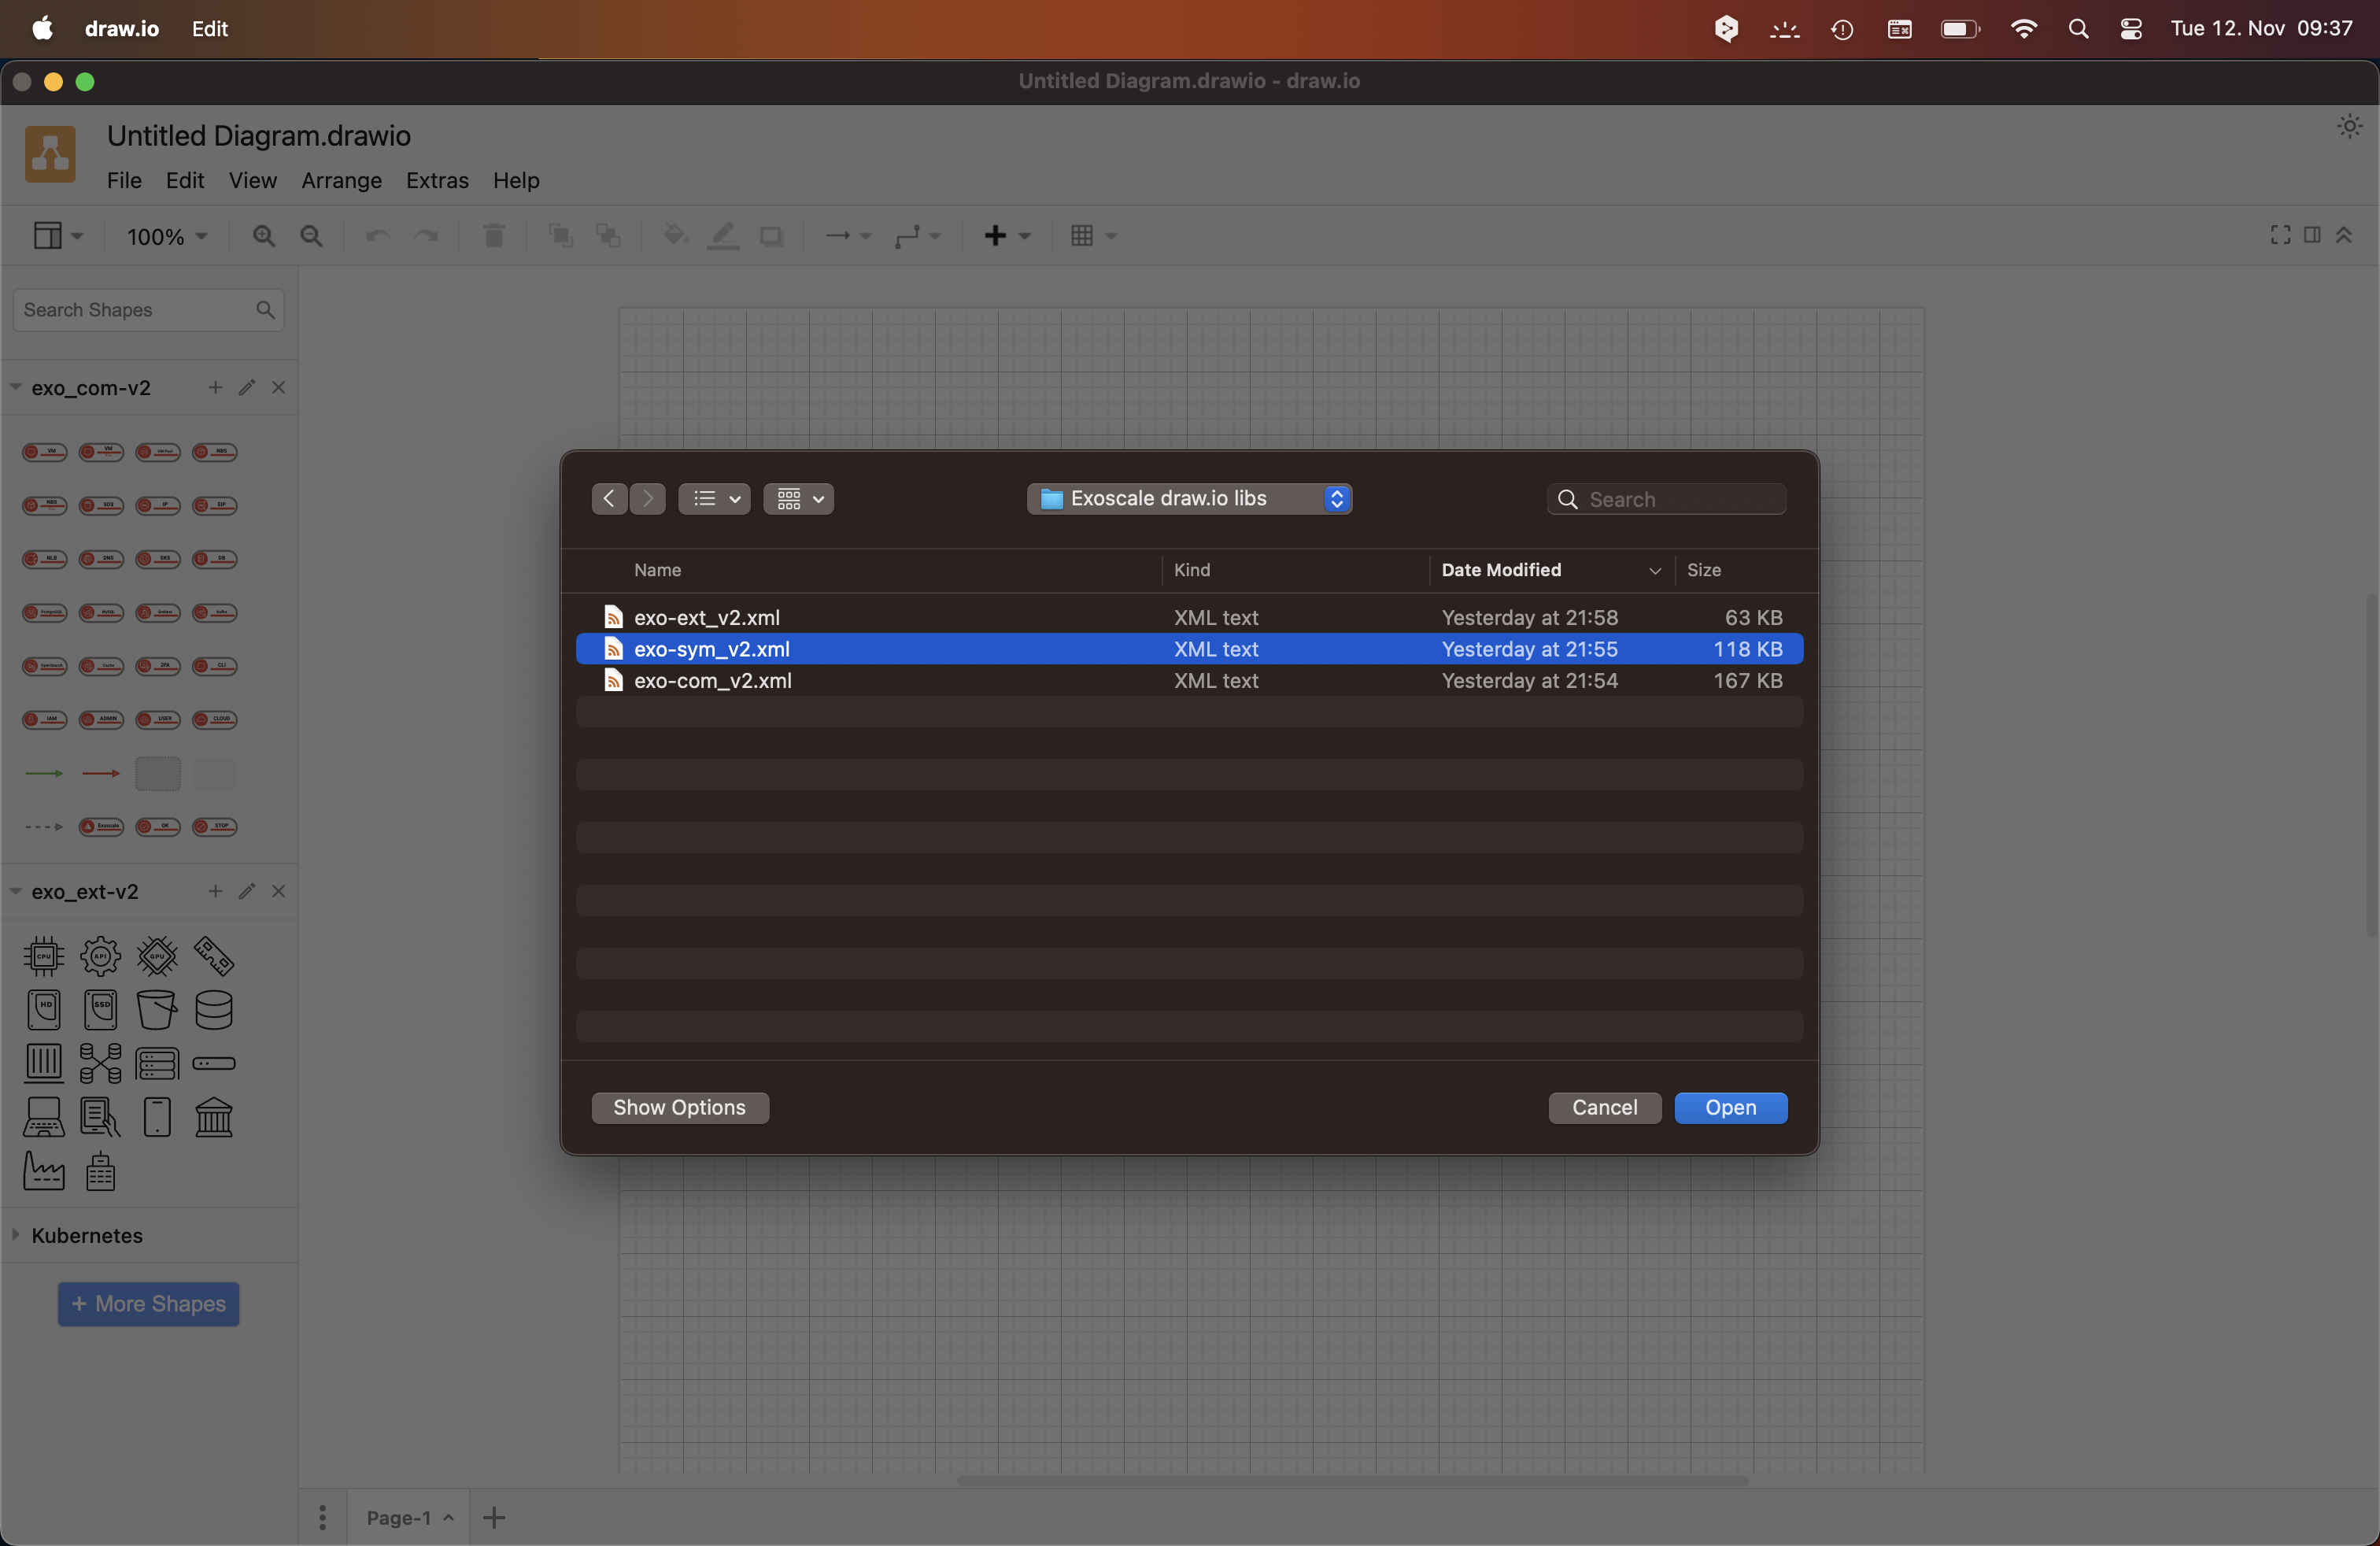Click the fill color bucket icon
The height and width of the screenshot is (1546, 2380).
675,236
